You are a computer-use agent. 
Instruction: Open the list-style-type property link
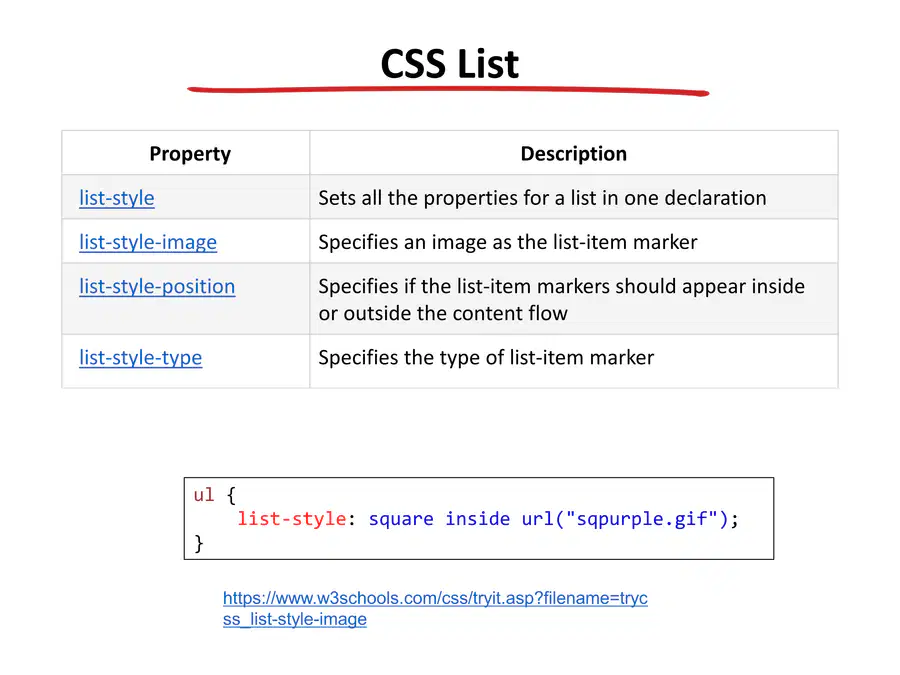point(141,358)
